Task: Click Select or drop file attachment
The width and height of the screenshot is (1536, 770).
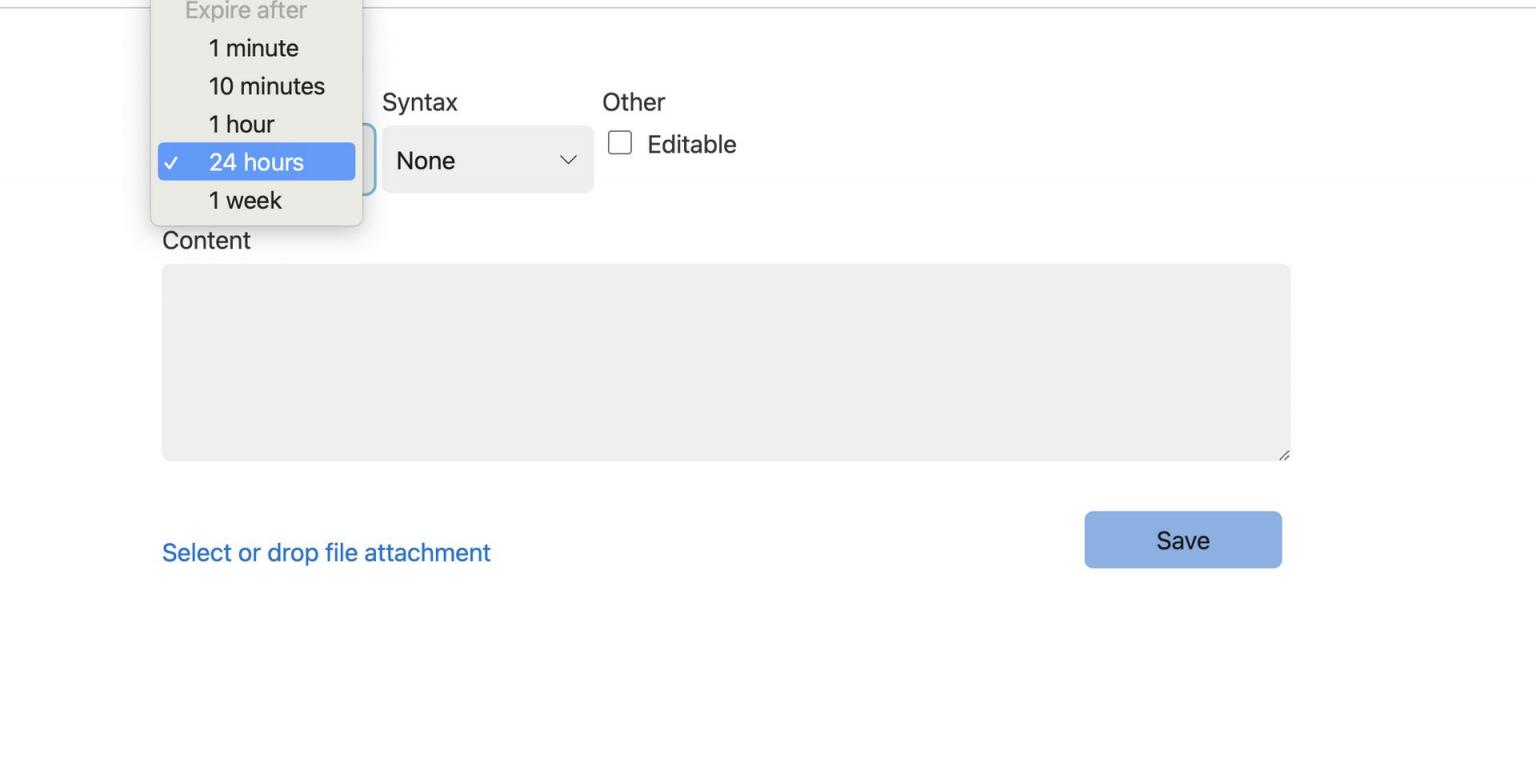Action: (326, 552)
